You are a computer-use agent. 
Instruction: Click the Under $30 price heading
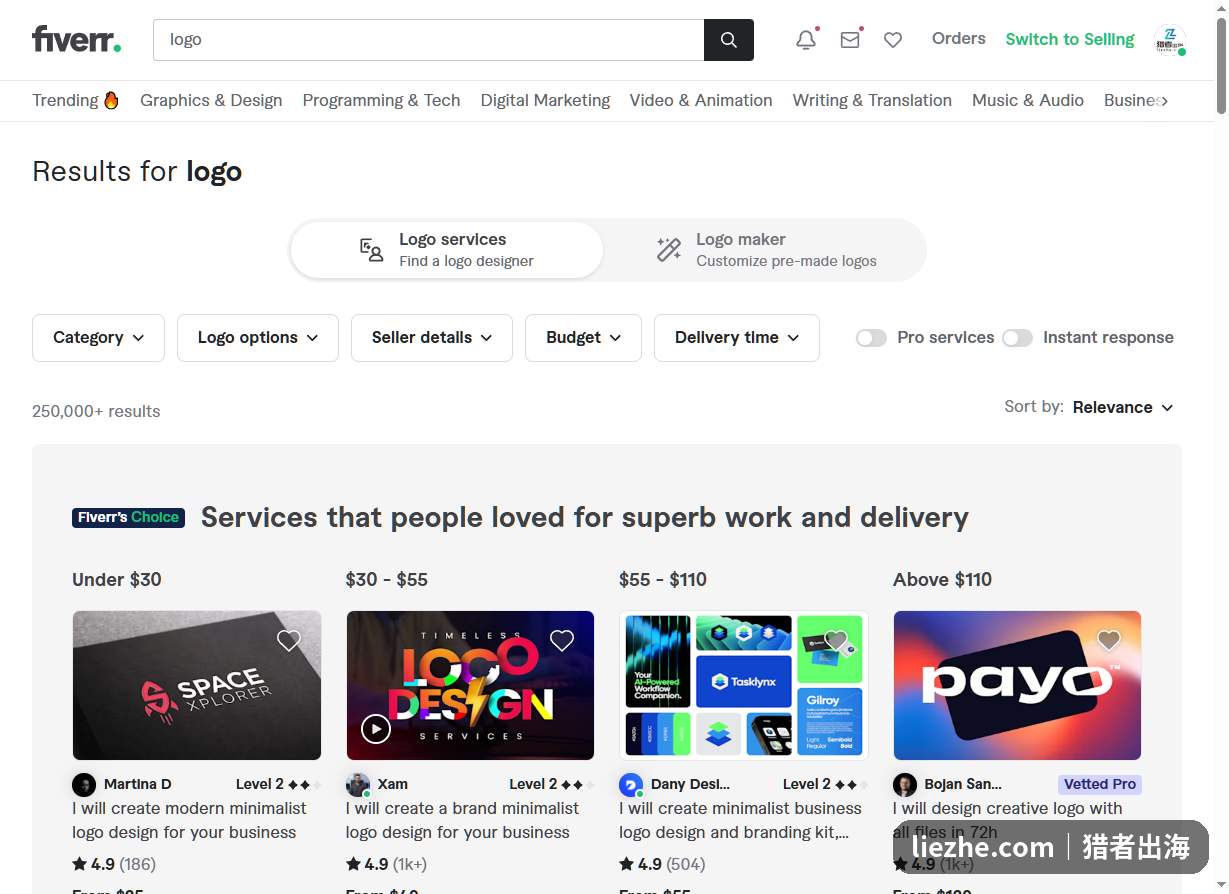(117, 579)
